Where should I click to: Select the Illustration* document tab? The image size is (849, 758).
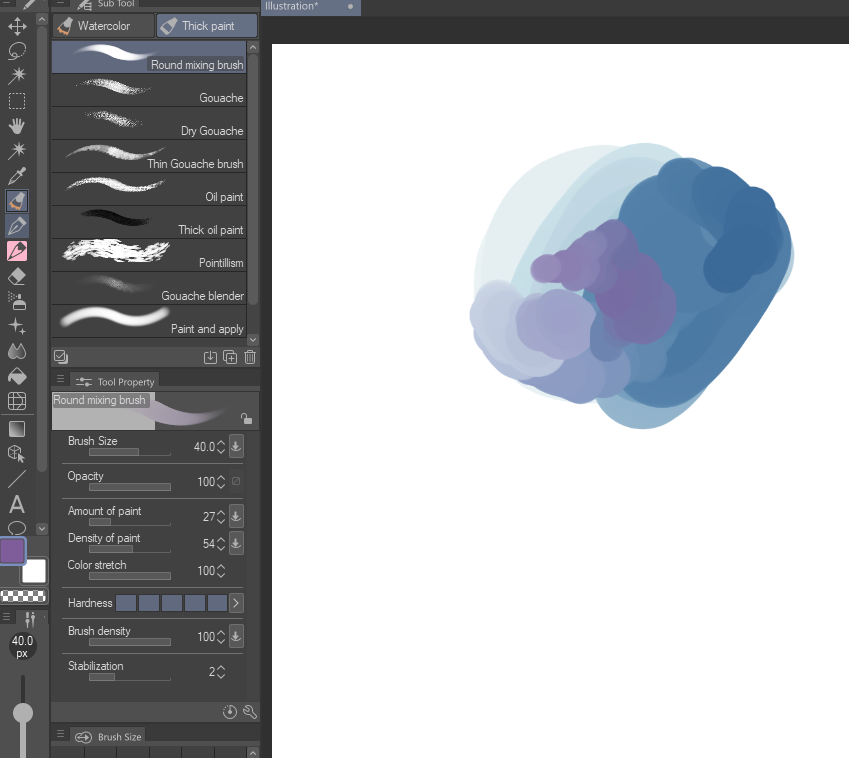[310, 7]
